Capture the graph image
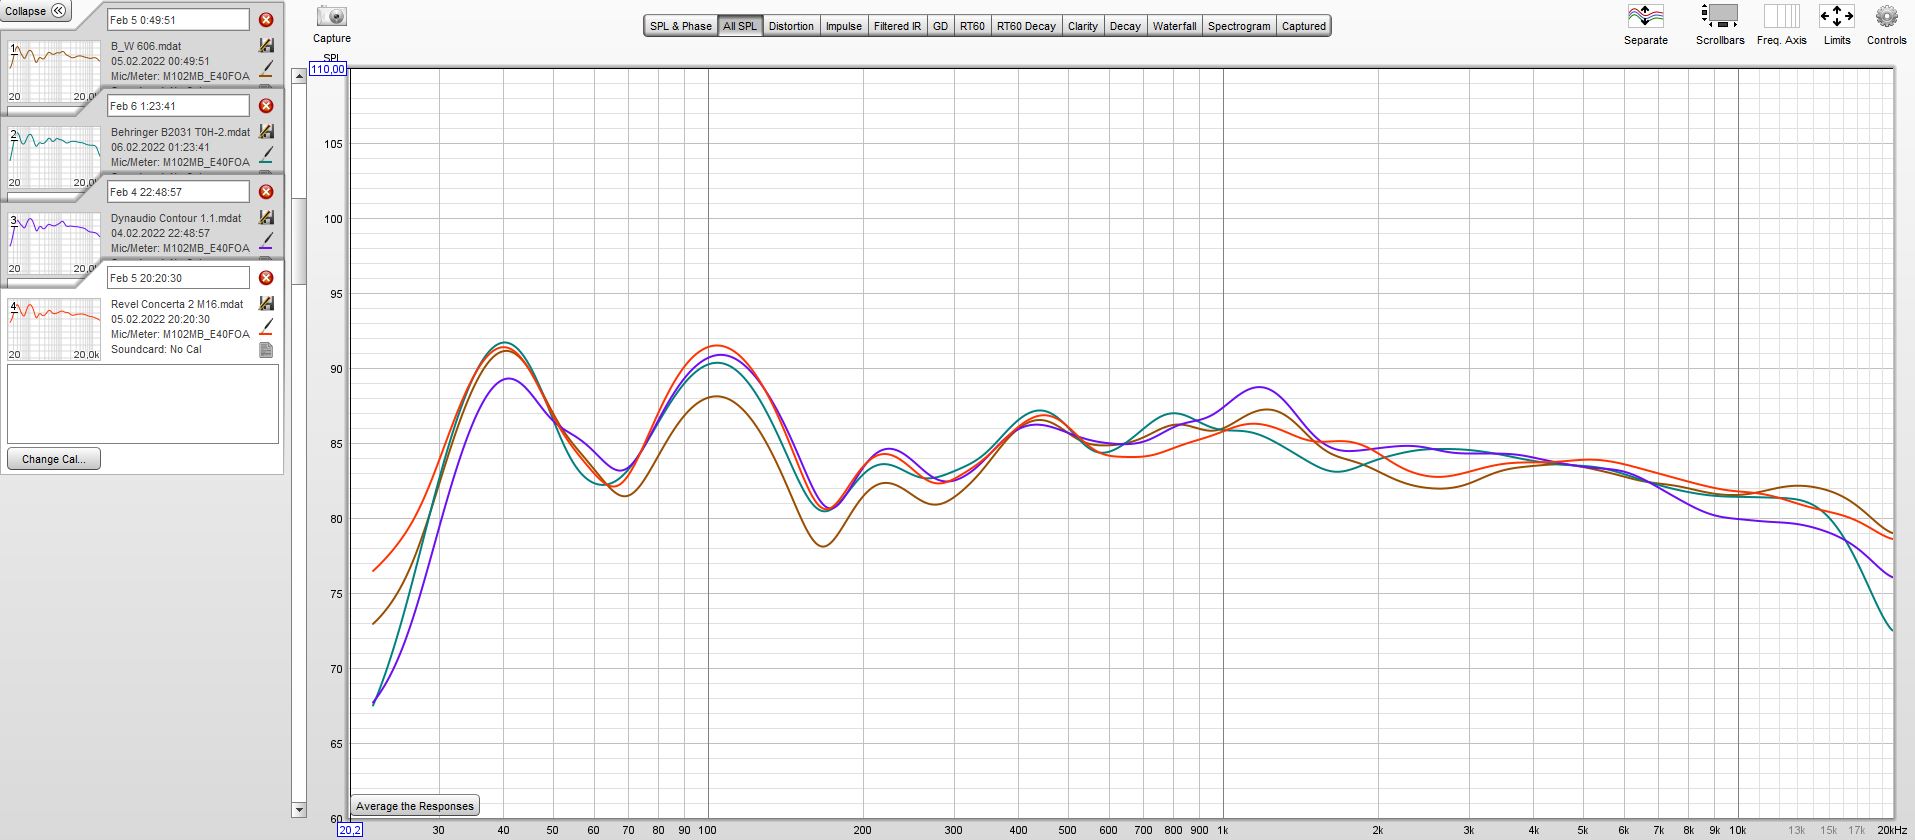Screen dimensions: 1915x840 [x=332, y=24]
